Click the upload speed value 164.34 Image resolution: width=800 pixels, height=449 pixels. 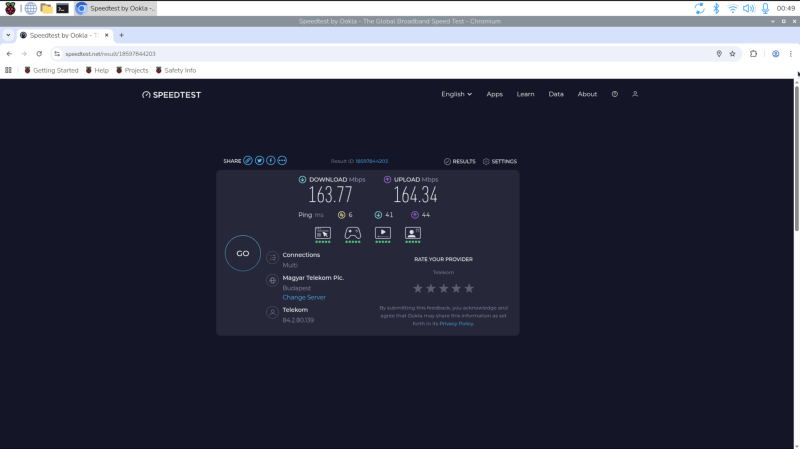click(415, 195)
